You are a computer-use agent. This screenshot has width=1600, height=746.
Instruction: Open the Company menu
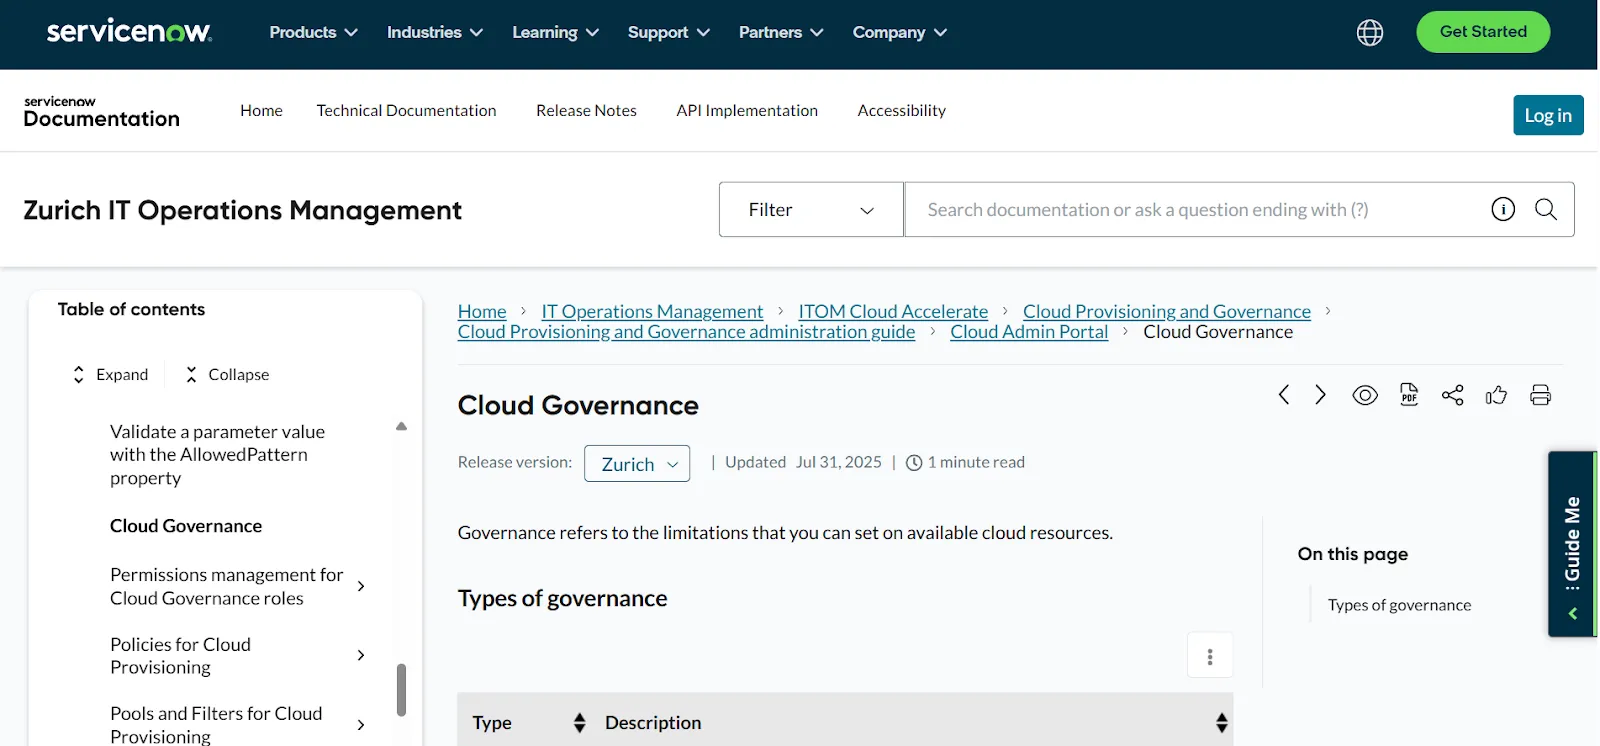900,32
